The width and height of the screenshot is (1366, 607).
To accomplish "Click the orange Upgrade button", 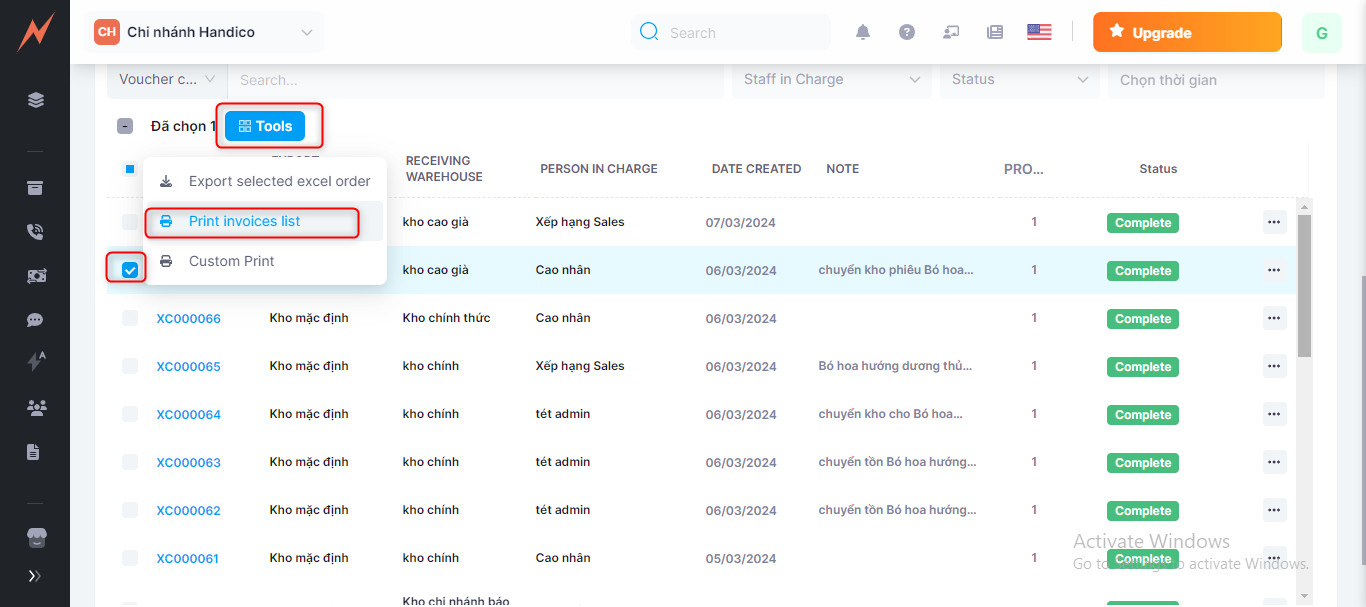I will [x=1186, y=33].
